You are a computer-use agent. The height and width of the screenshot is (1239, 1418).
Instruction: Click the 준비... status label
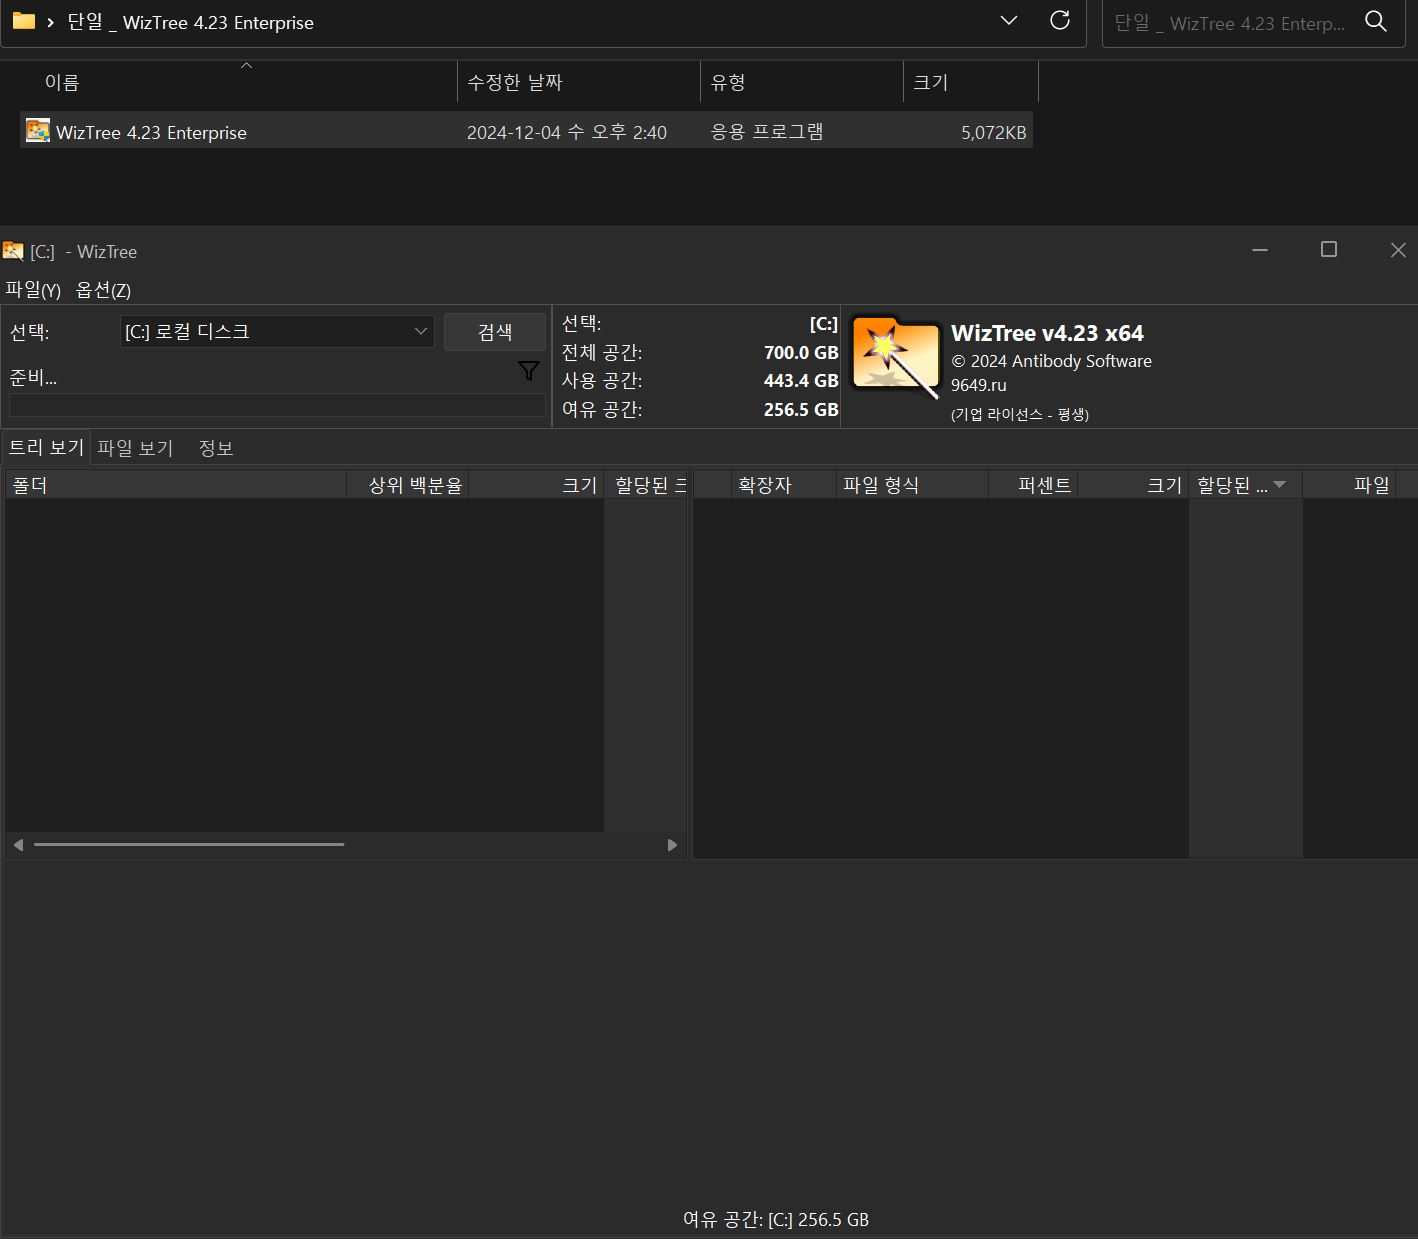33,377
